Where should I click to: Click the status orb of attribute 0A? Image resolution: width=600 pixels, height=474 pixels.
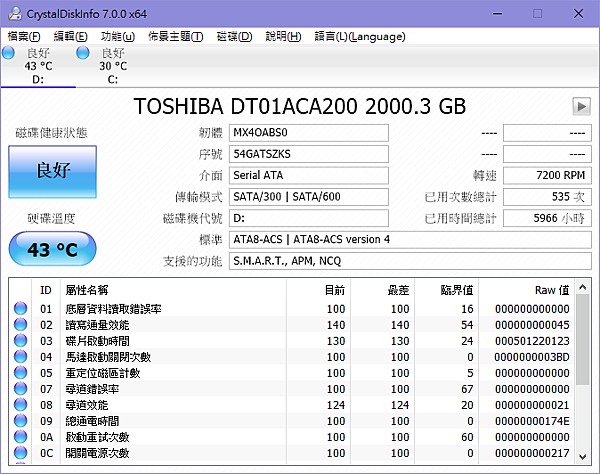pos(20,437)
